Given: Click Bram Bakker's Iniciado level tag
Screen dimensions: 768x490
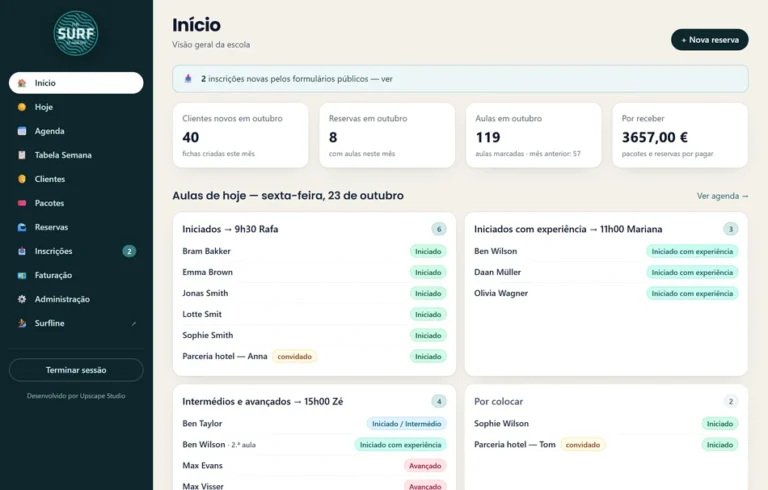Looking at the screenshot, I should (x=428, y=251).
